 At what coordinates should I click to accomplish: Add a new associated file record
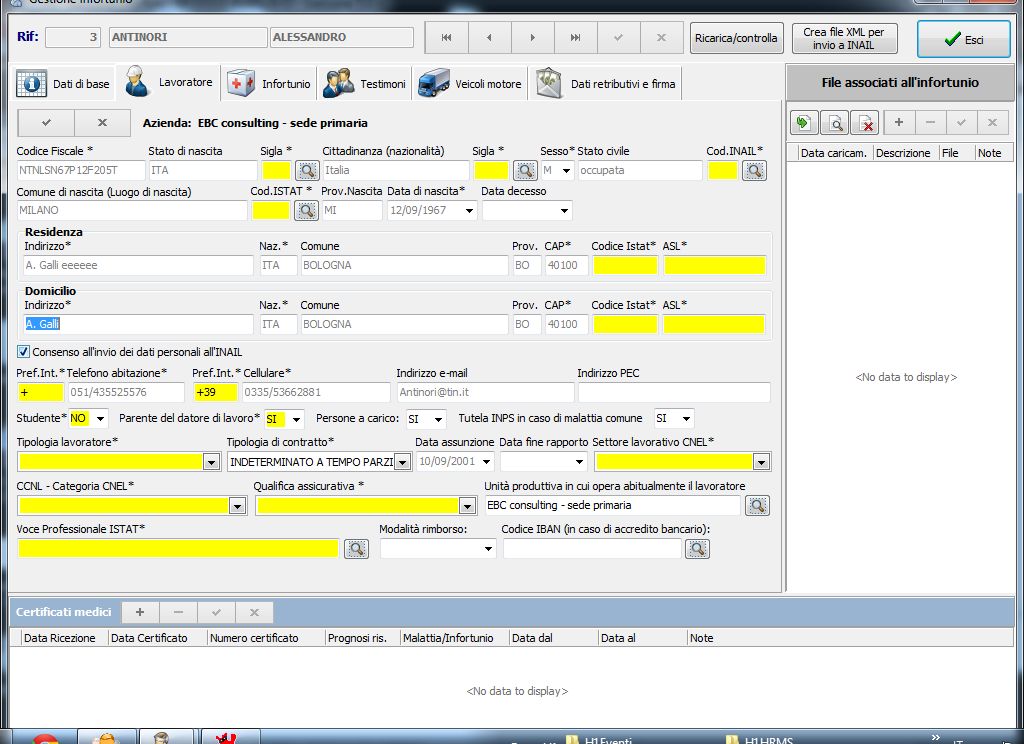coord(899,122)
